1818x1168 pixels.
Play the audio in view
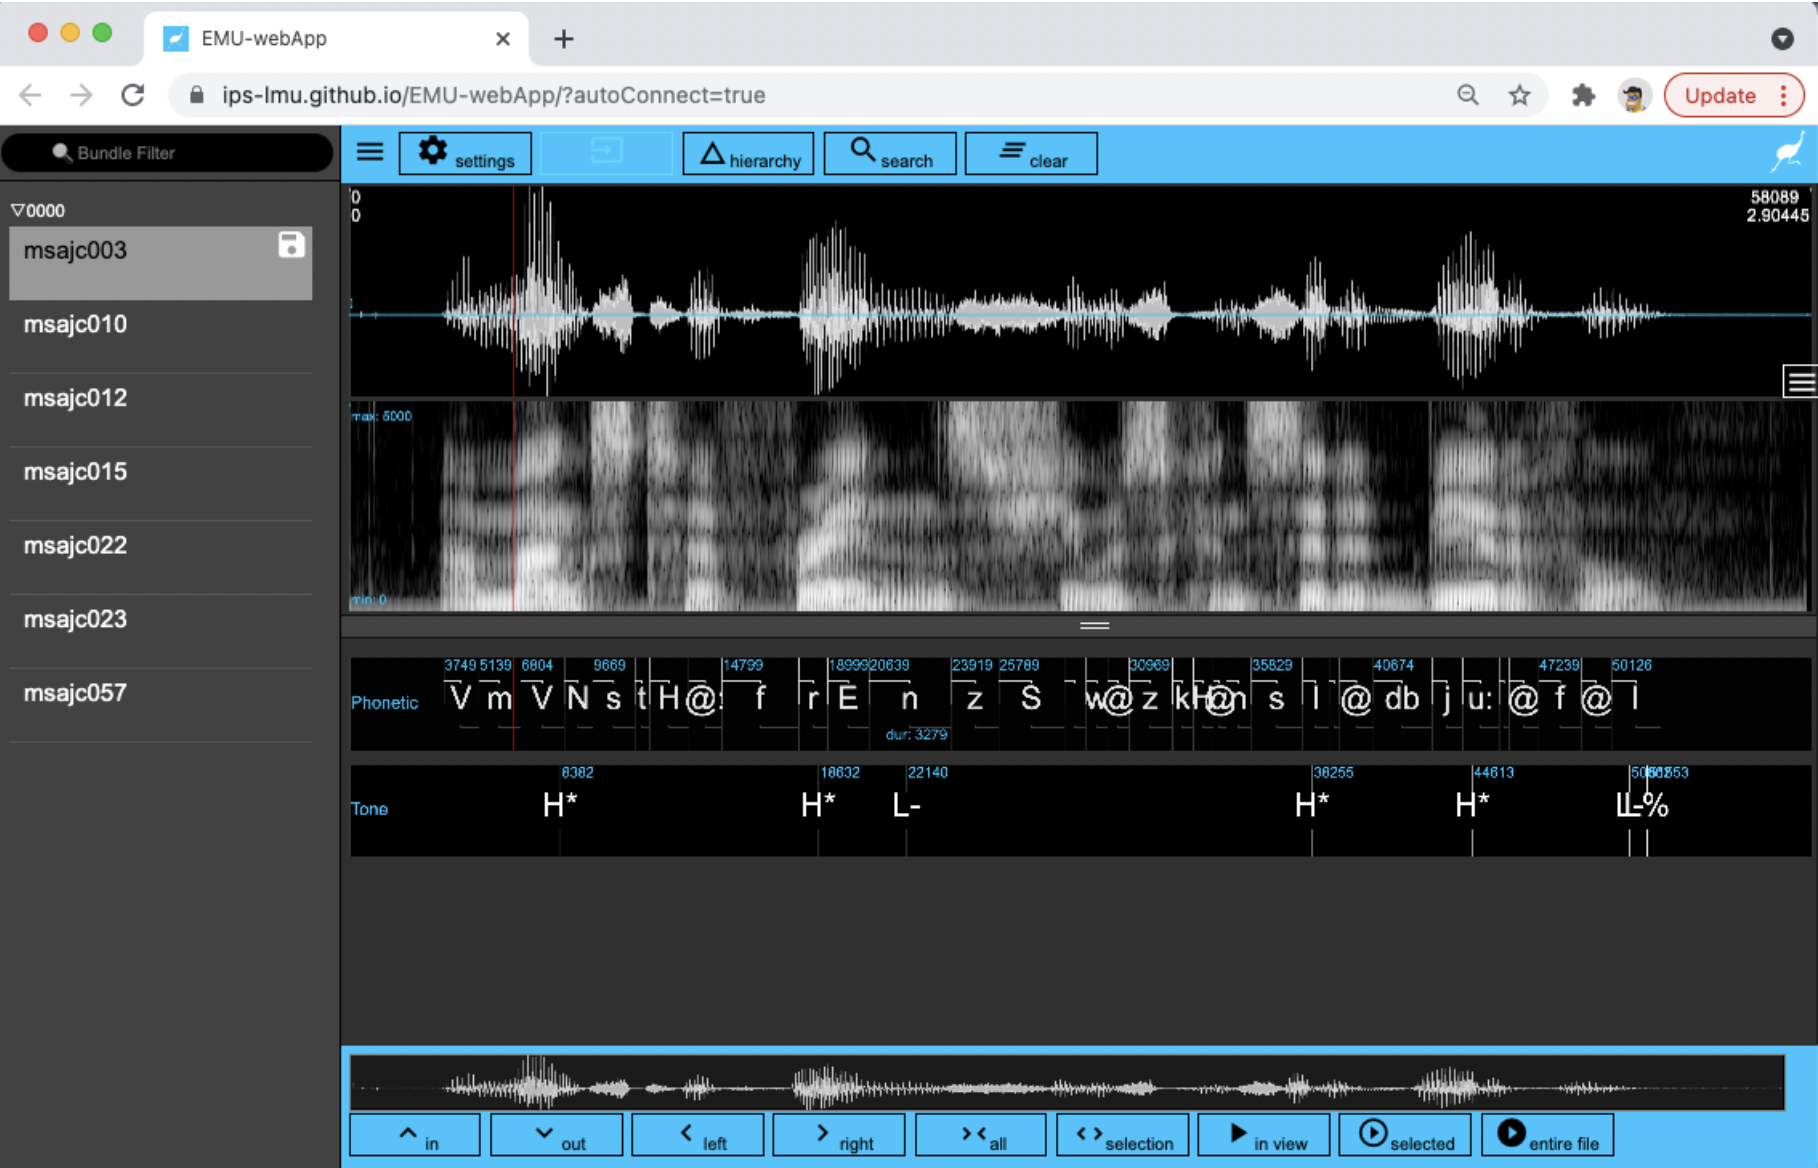1264,1135
